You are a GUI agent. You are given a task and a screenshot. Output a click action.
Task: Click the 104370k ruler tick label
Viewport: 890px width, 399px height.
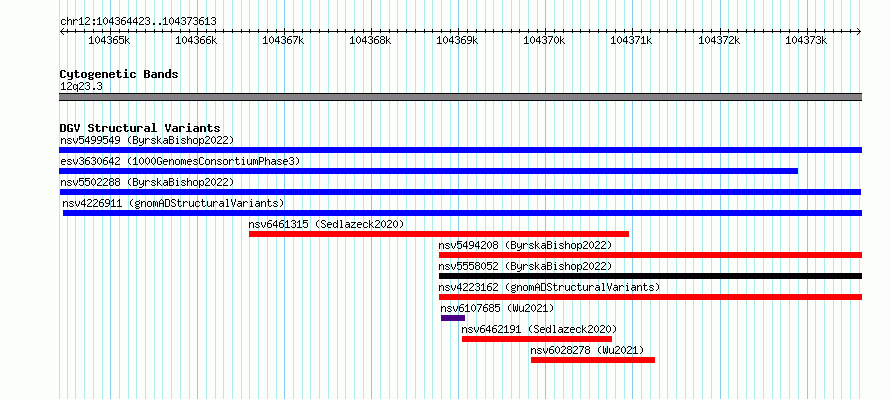(x=544, y=40)
